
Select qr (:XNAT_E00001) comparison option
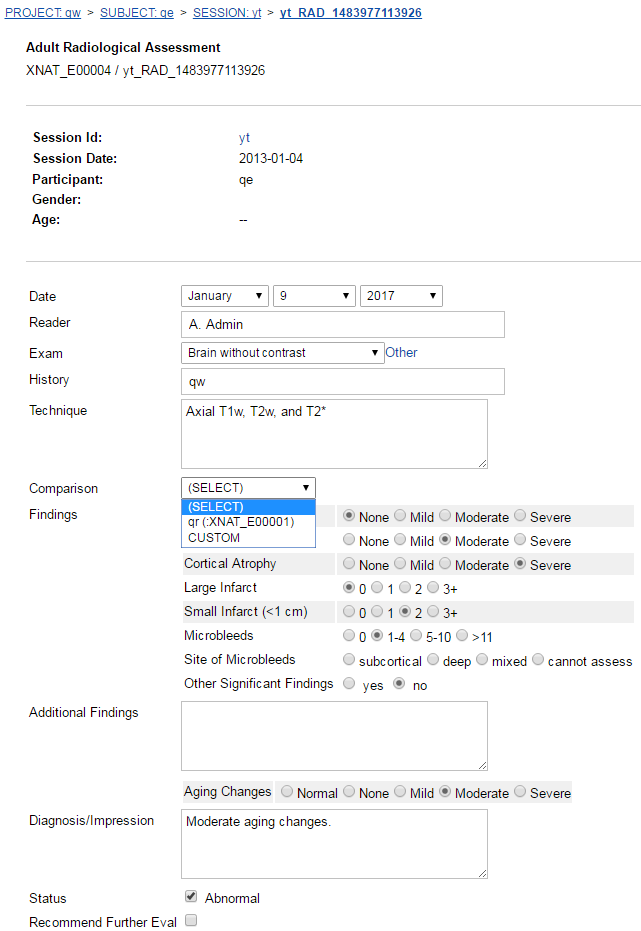[x=241, y=522]
